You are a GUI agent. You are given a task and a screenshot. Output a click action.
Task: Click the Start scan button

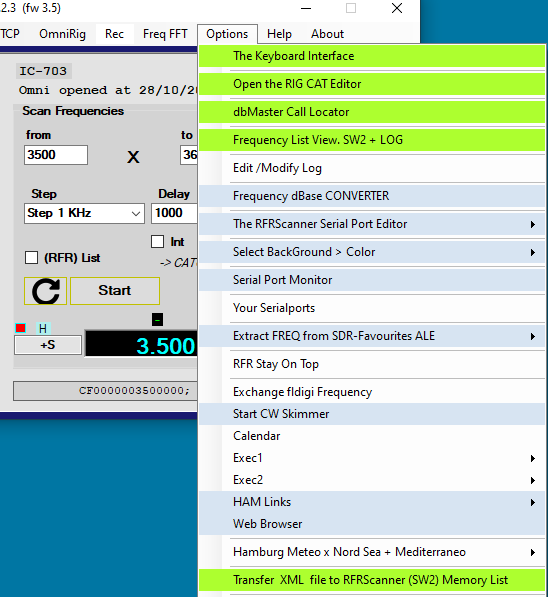(115, 291)
